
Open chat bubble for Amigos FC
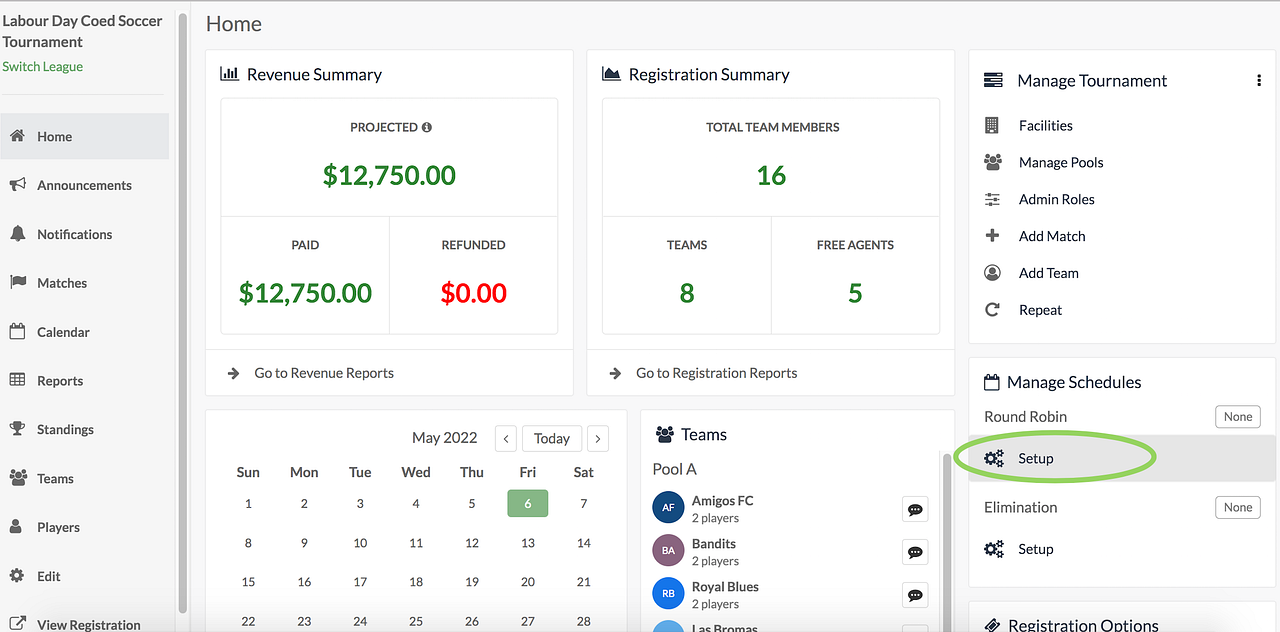pos(914,509)
